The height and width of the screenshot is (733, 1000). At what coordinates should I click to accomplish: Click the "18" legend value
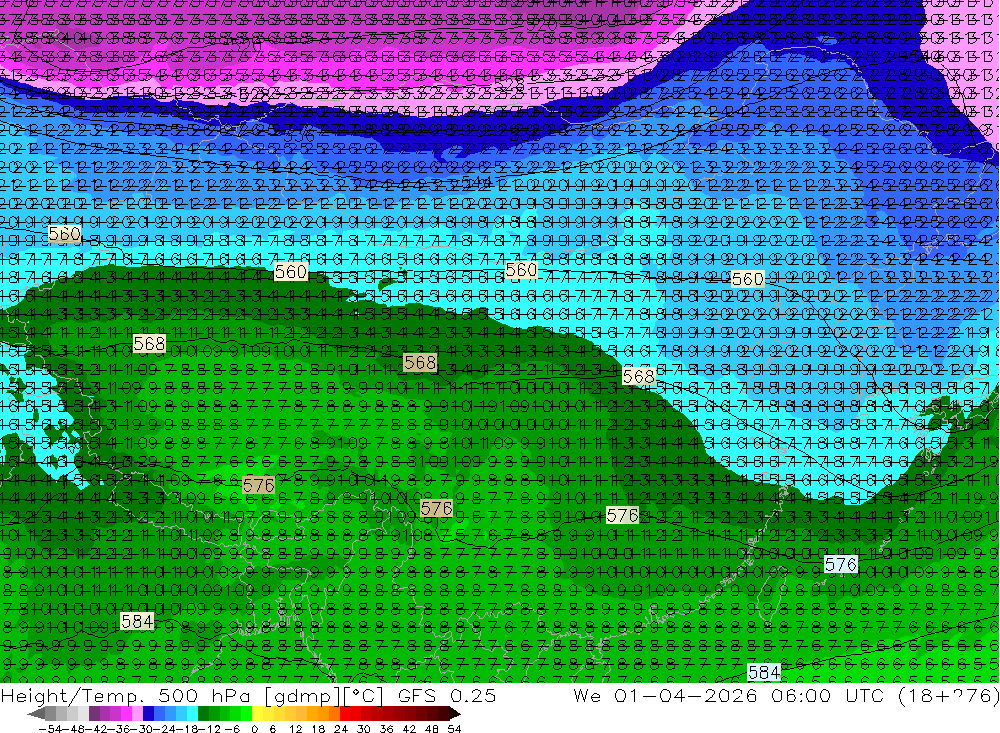tap(318, 729)
